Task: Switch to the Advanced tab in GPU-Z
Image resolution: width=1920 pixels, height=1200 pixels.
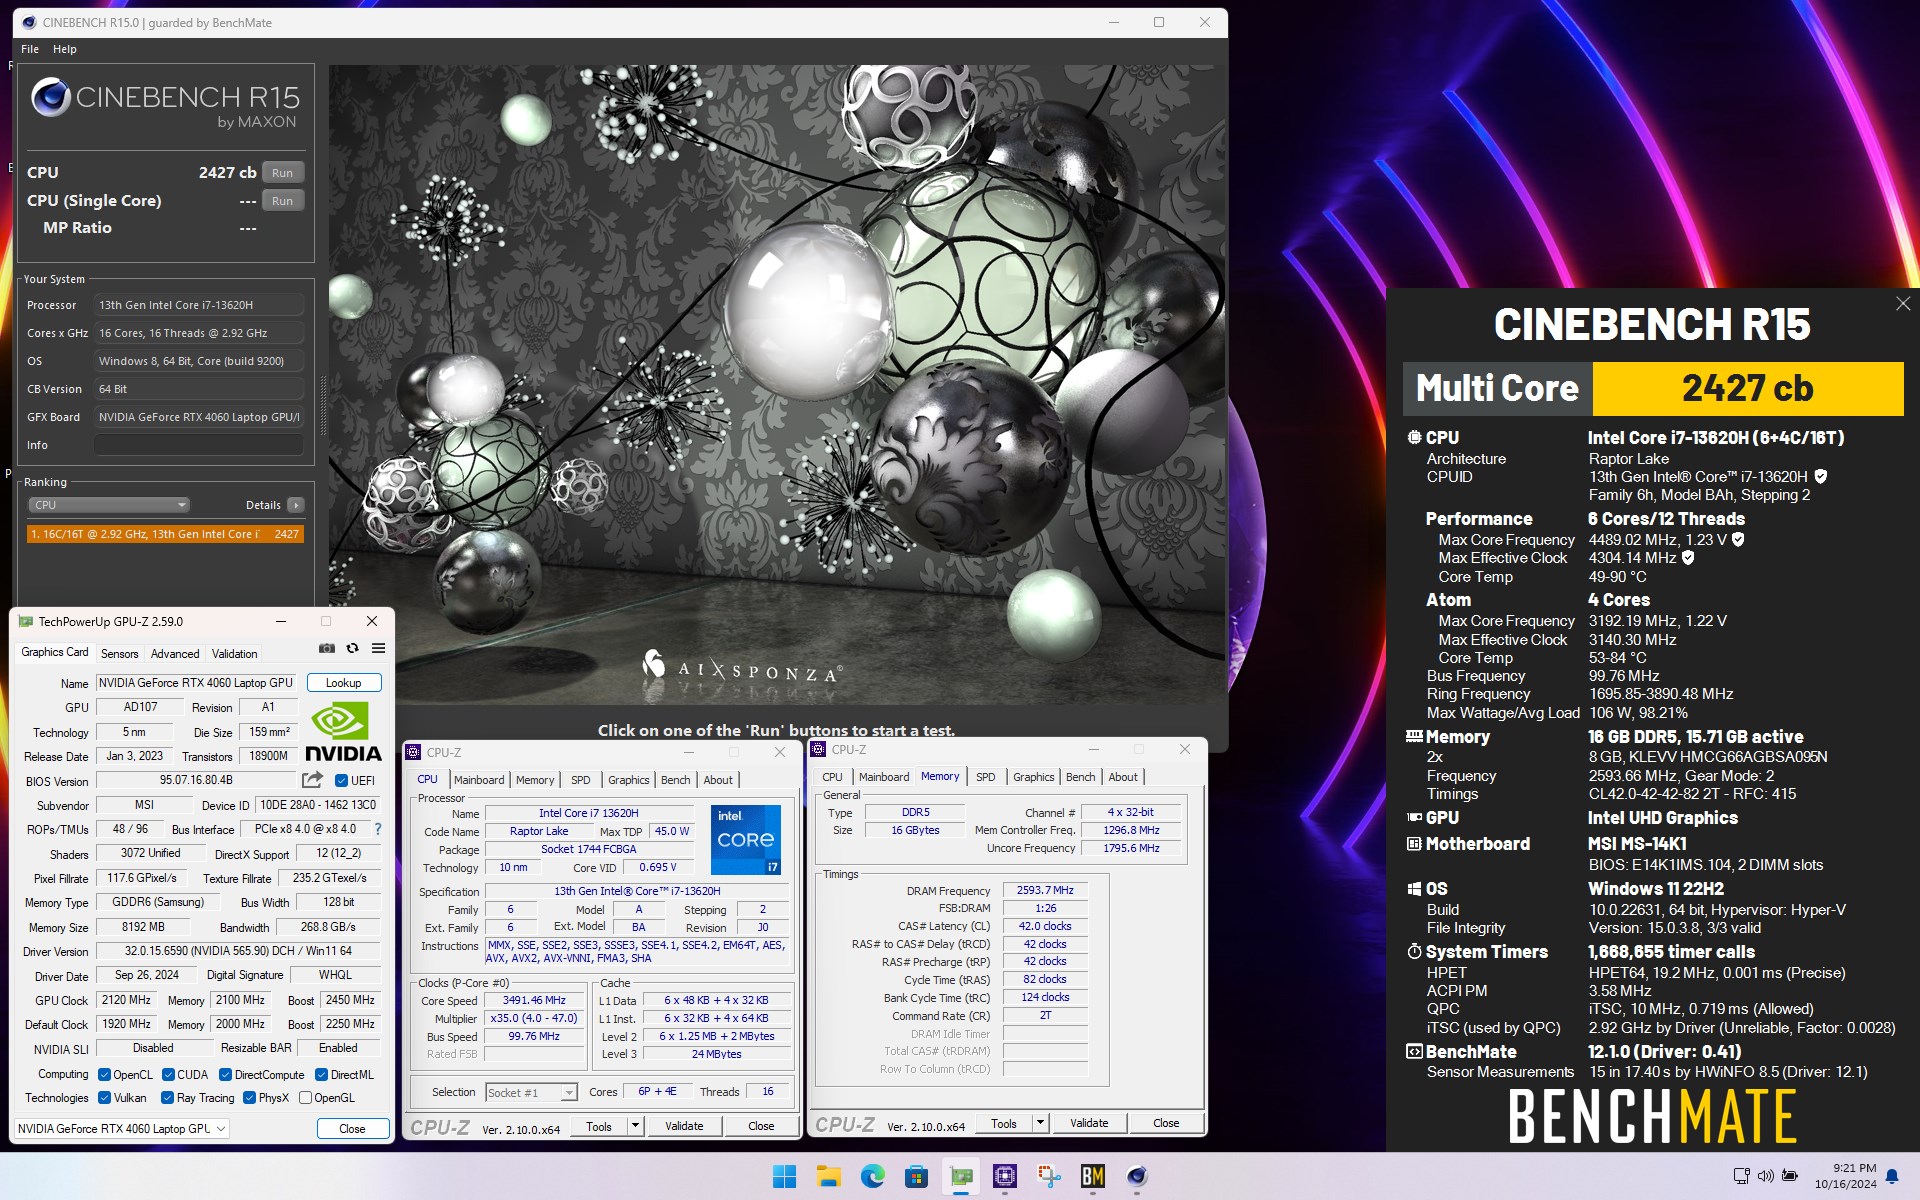Action: point(175,654)
